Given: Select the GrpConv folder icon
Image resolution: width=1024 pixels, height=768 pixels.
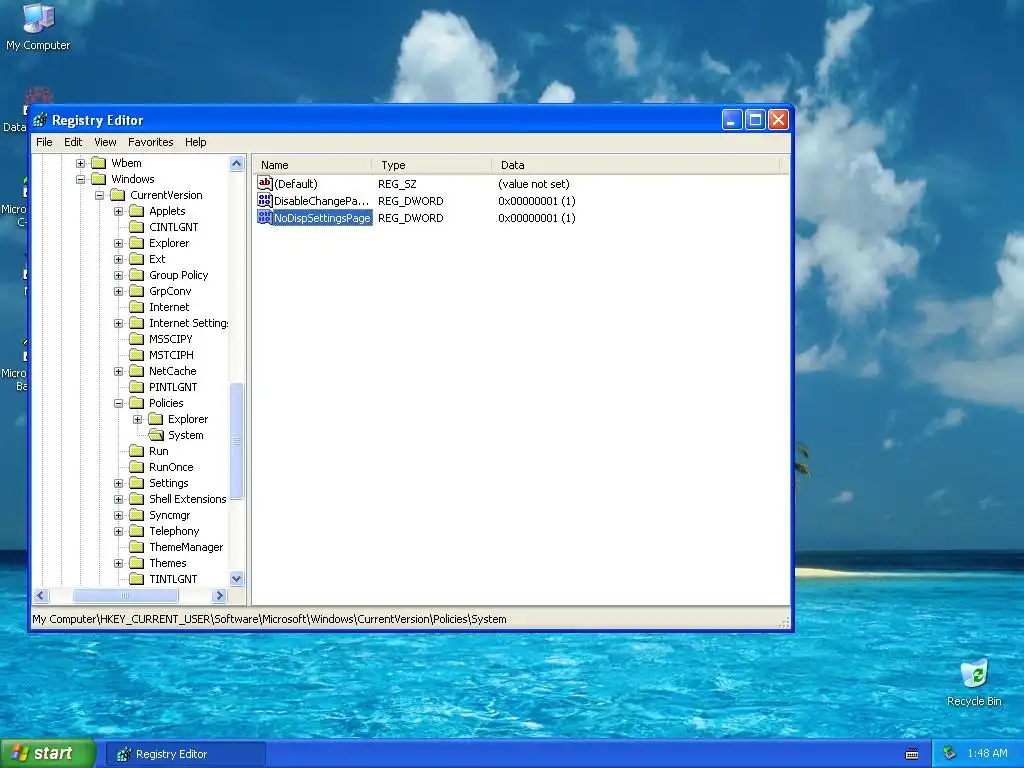Looking at the screenshot, I should click(136, 291).
